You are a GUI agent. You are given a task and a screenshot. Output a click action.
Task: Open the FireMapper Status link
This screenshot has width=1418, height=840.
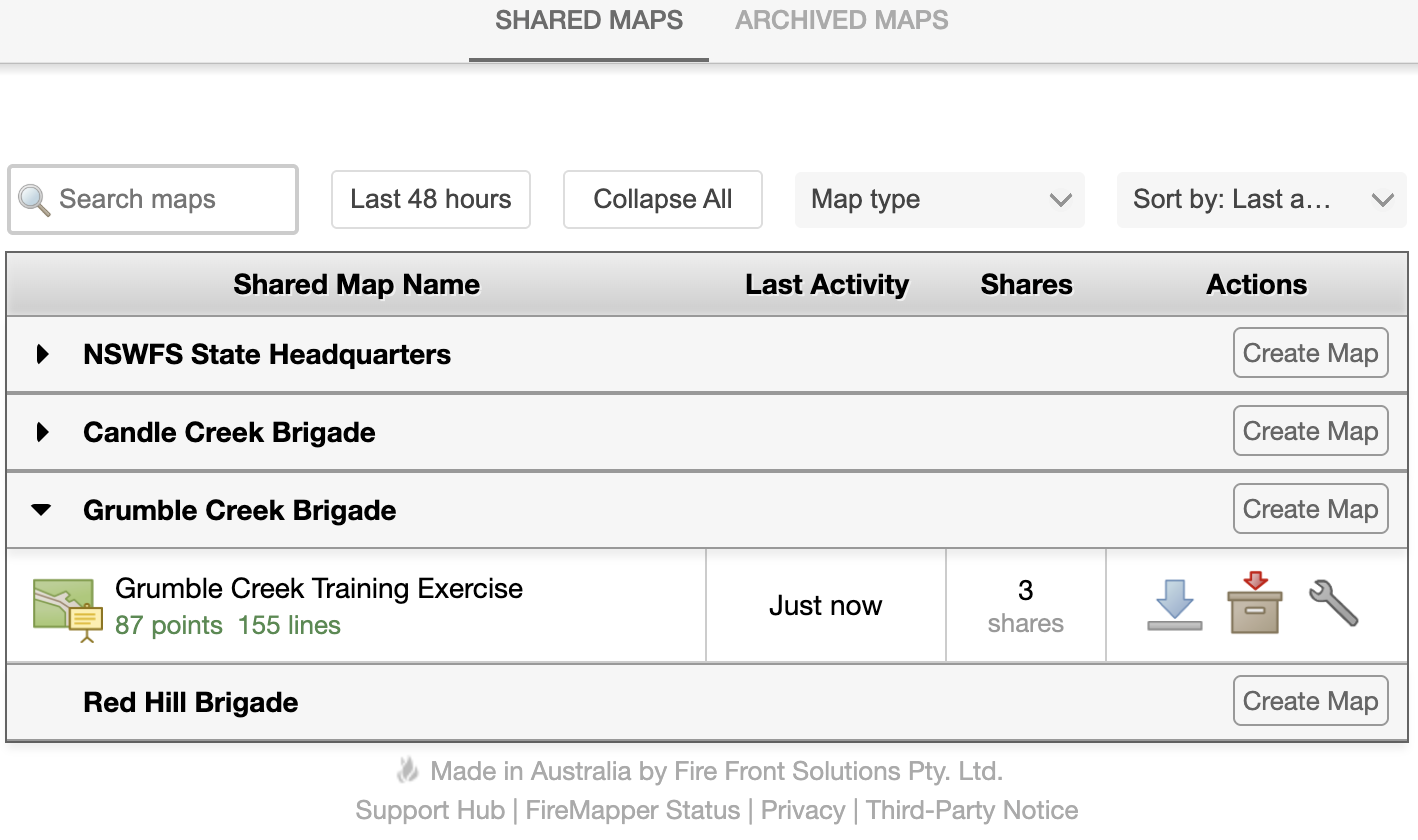click(633, 810)
